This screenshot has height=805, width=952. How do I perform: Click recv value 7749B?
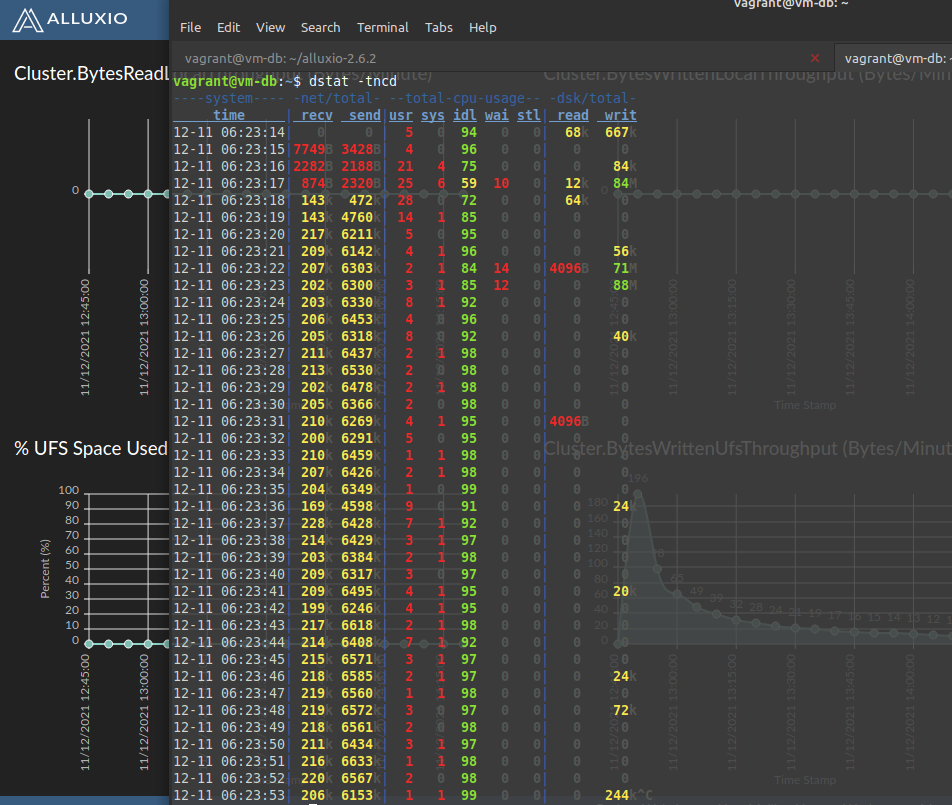coord(313,149)
